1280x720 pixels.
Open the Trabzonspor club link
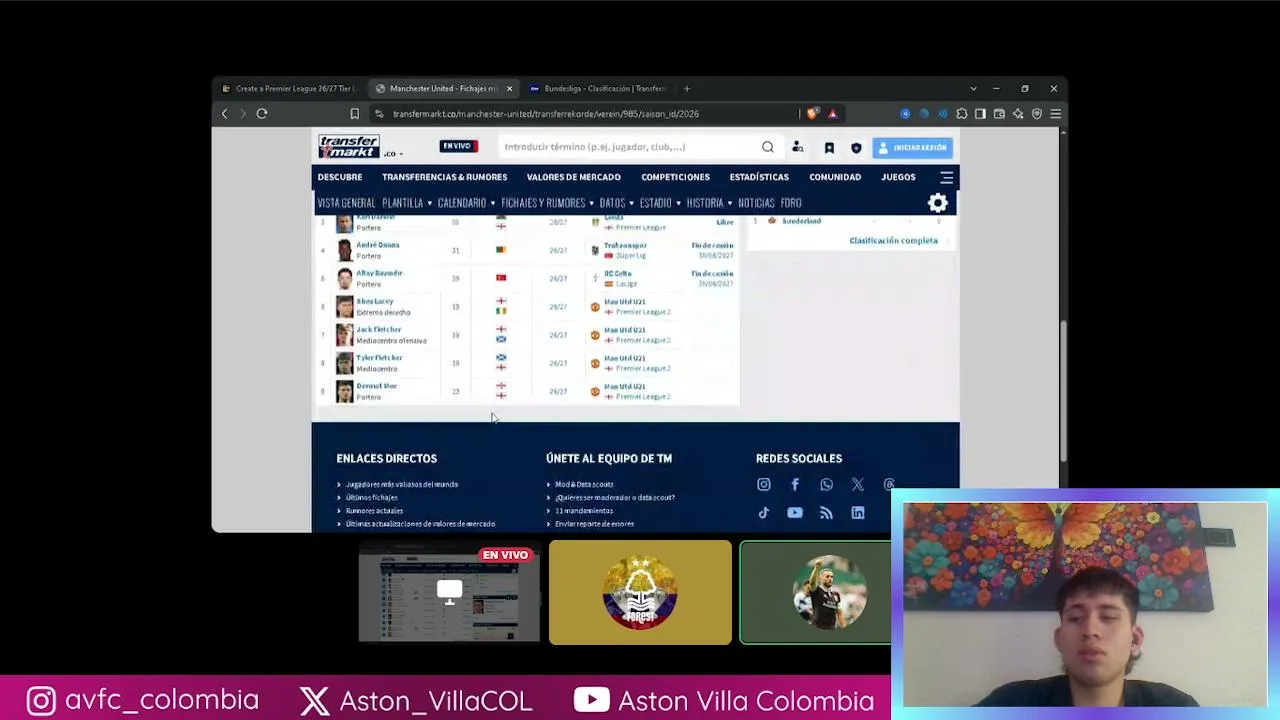point(625,245)
